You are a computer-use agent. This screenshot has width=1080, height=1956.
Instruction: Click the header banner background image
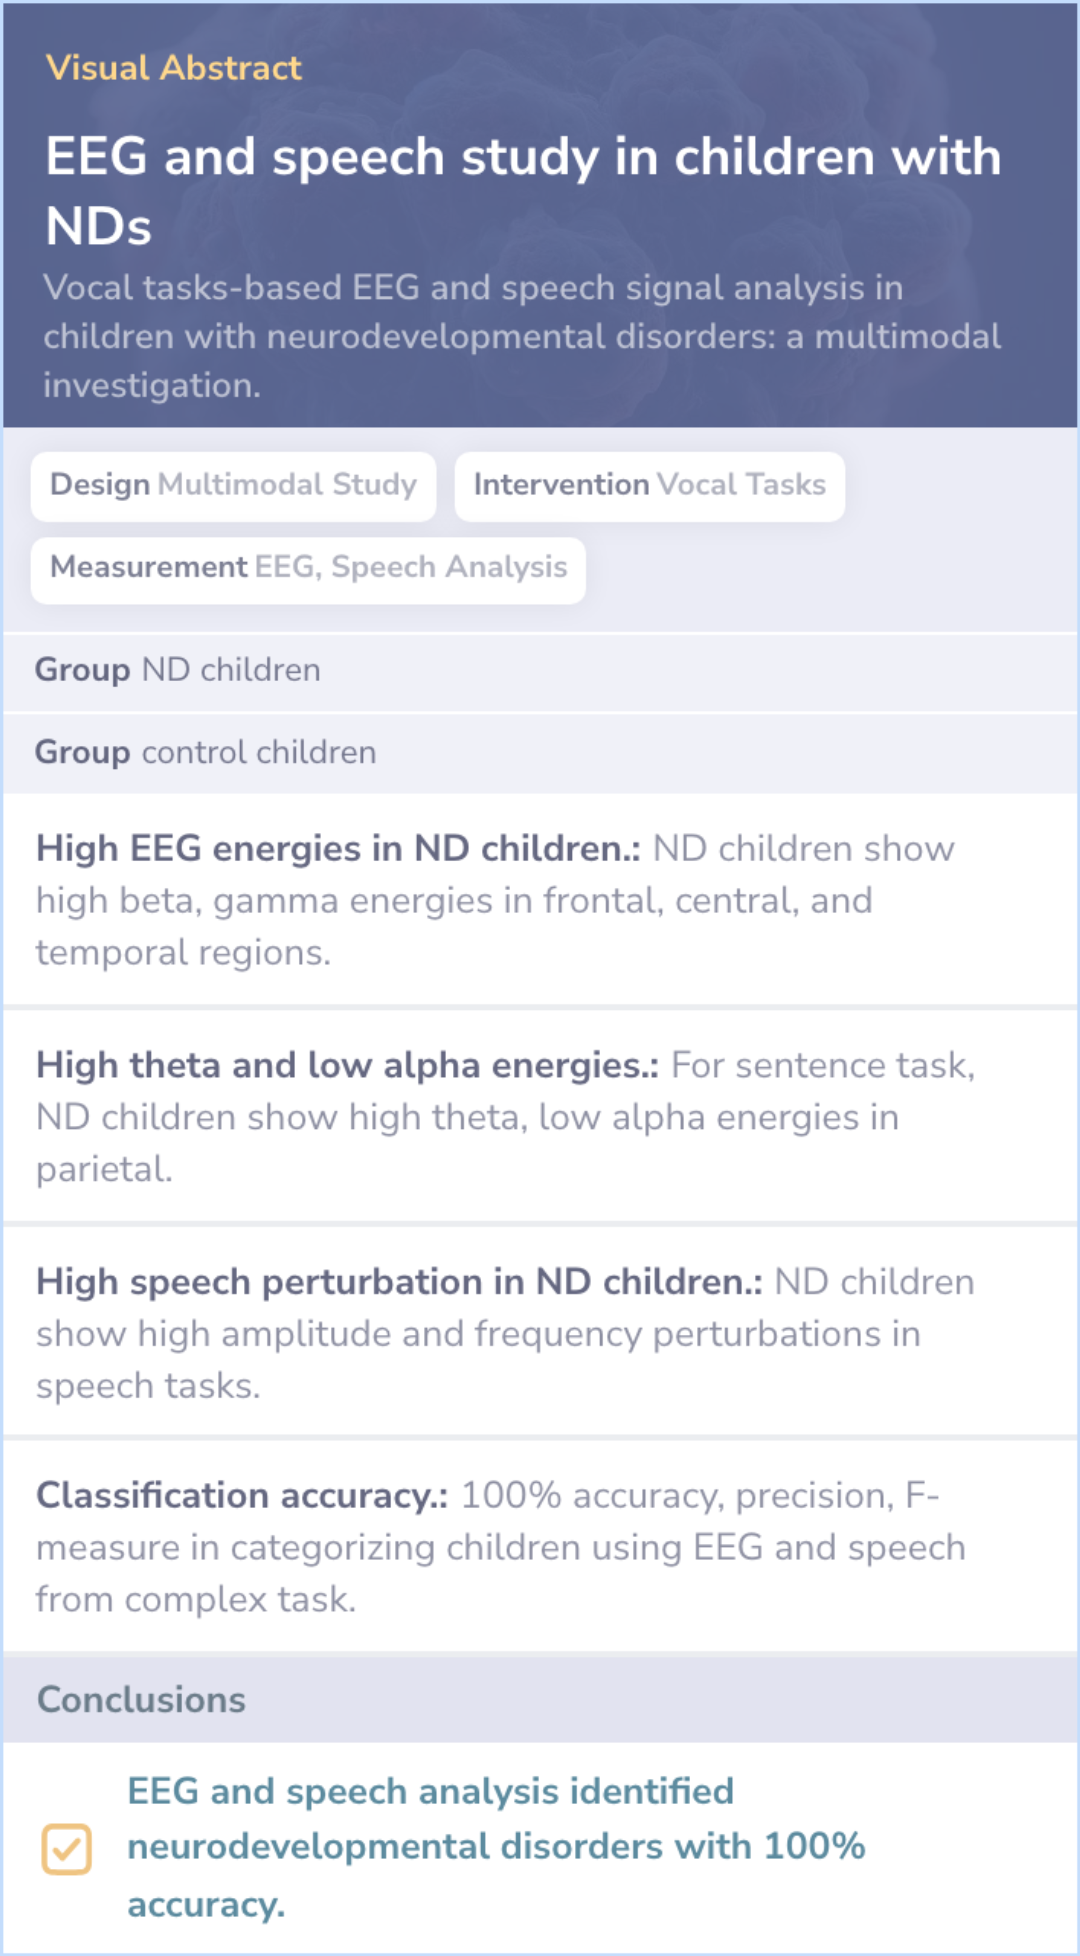pos(540,215)
